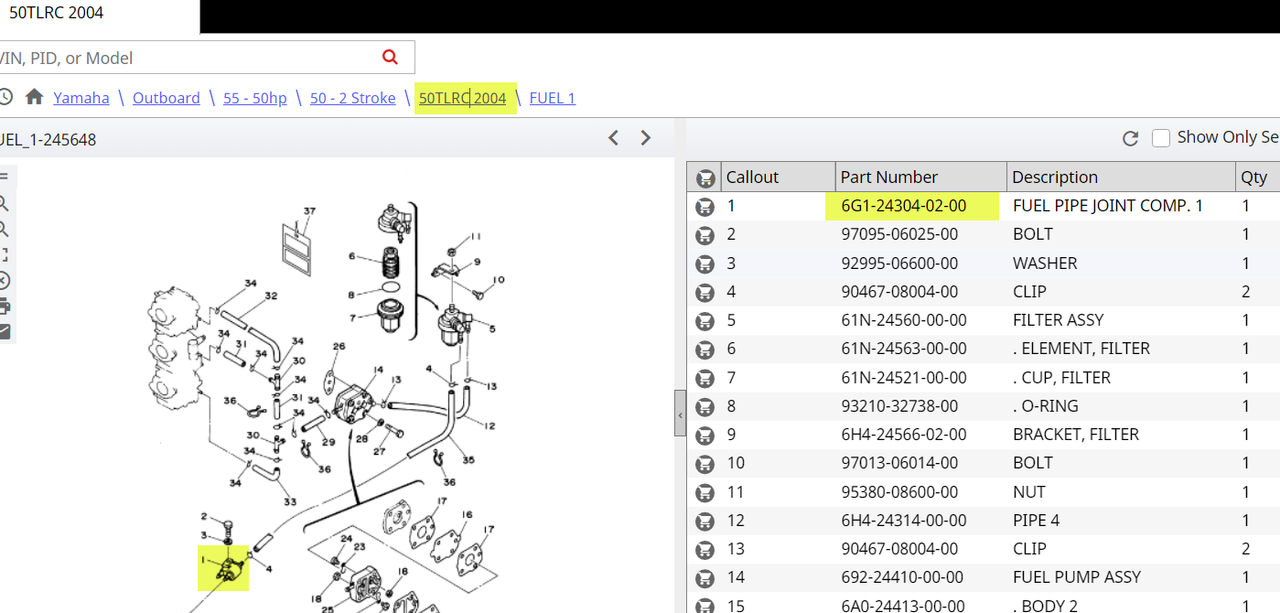Open the 50 - 2 Stroke breadcrumb link
Viewport: 1280px width, 613px height.
coord(353,98)
